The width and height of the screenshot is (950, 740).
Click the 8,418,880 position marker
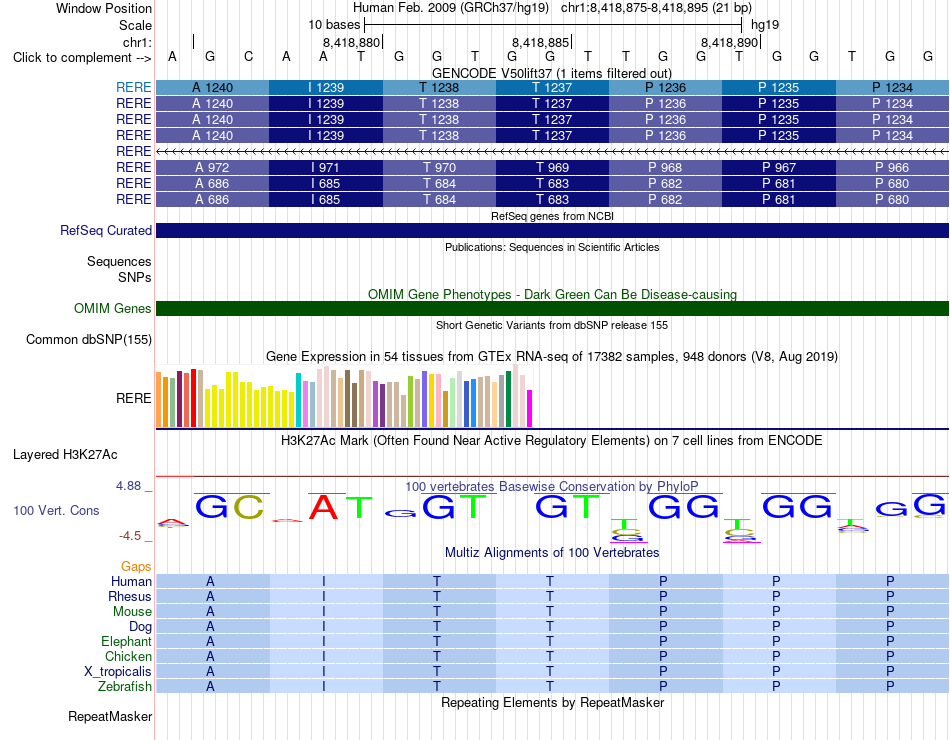(352, 42)
